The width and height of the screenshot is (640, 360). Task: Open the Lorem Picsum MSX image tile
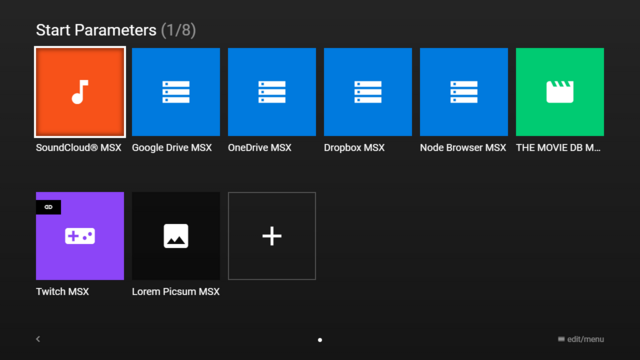tap(176, 236)
